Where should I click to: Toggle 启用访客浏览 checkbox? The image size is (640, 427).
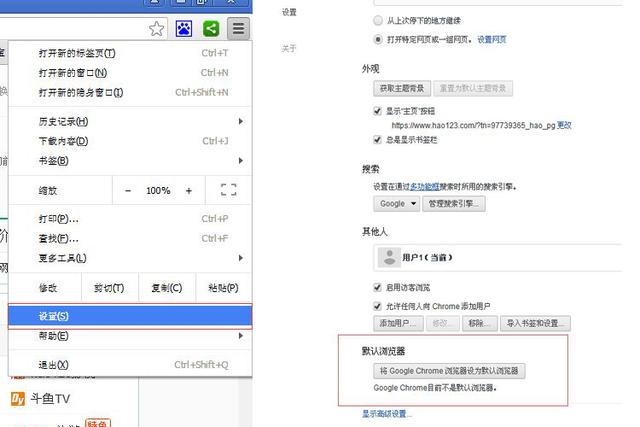(378, 287)
